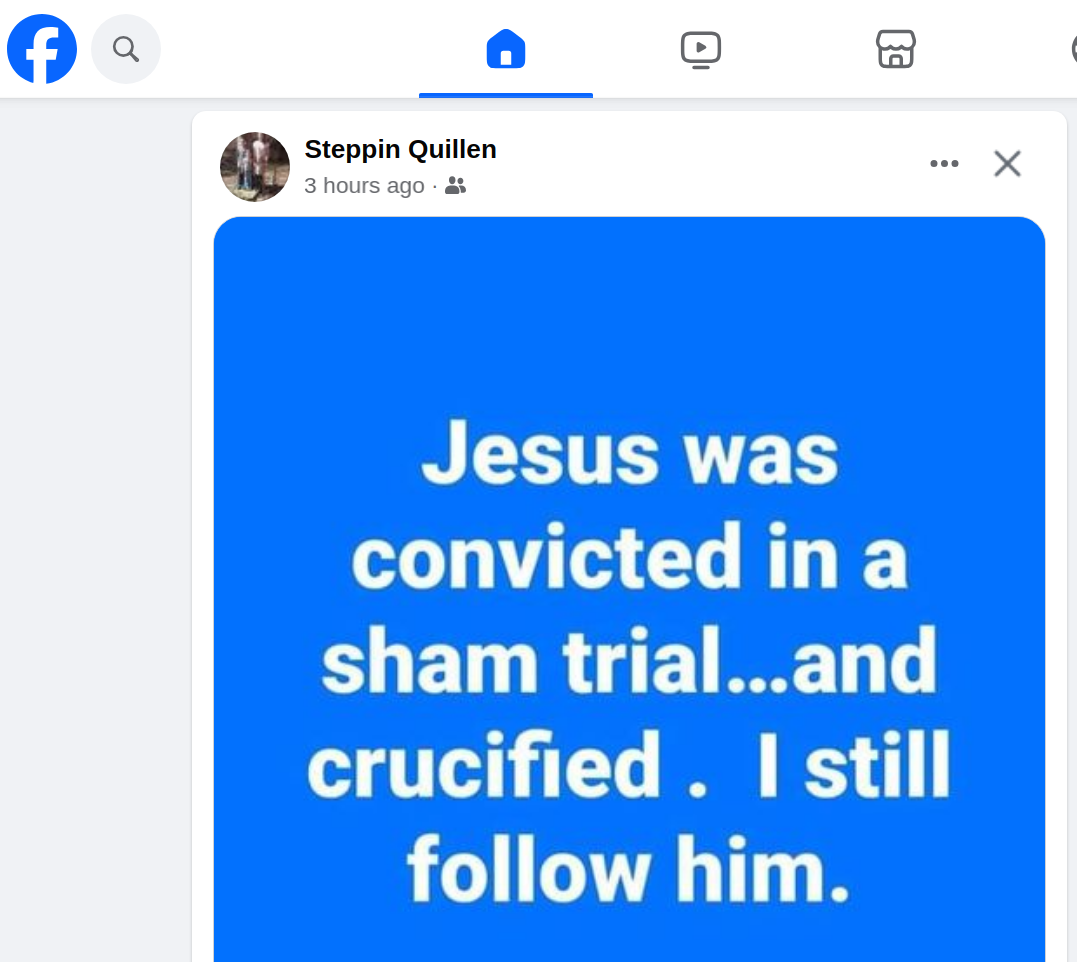Image resolution: width=1077 pixels, height=962 pixels.
Task: Open the '3 hours ago' timestamp link
Action: tap(364, 185)
